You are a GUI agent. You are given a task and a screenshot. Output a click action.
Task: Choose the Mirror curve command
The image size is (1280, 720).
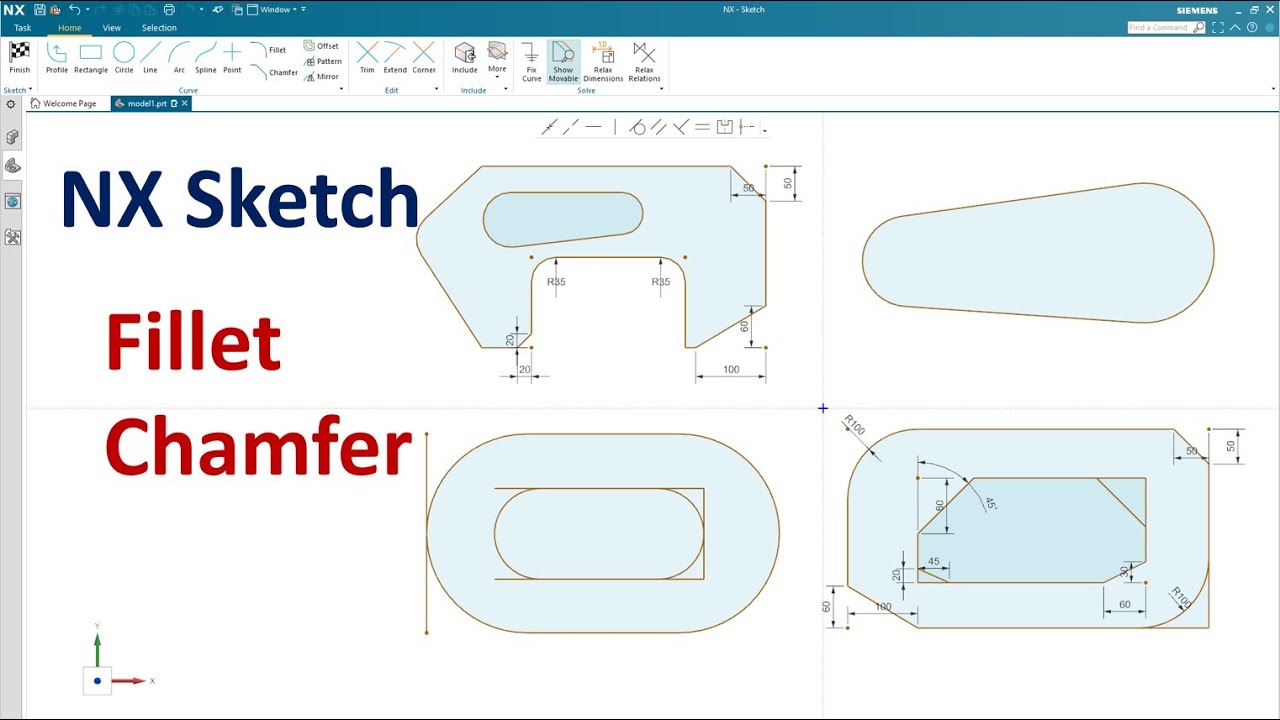point(322,76)
